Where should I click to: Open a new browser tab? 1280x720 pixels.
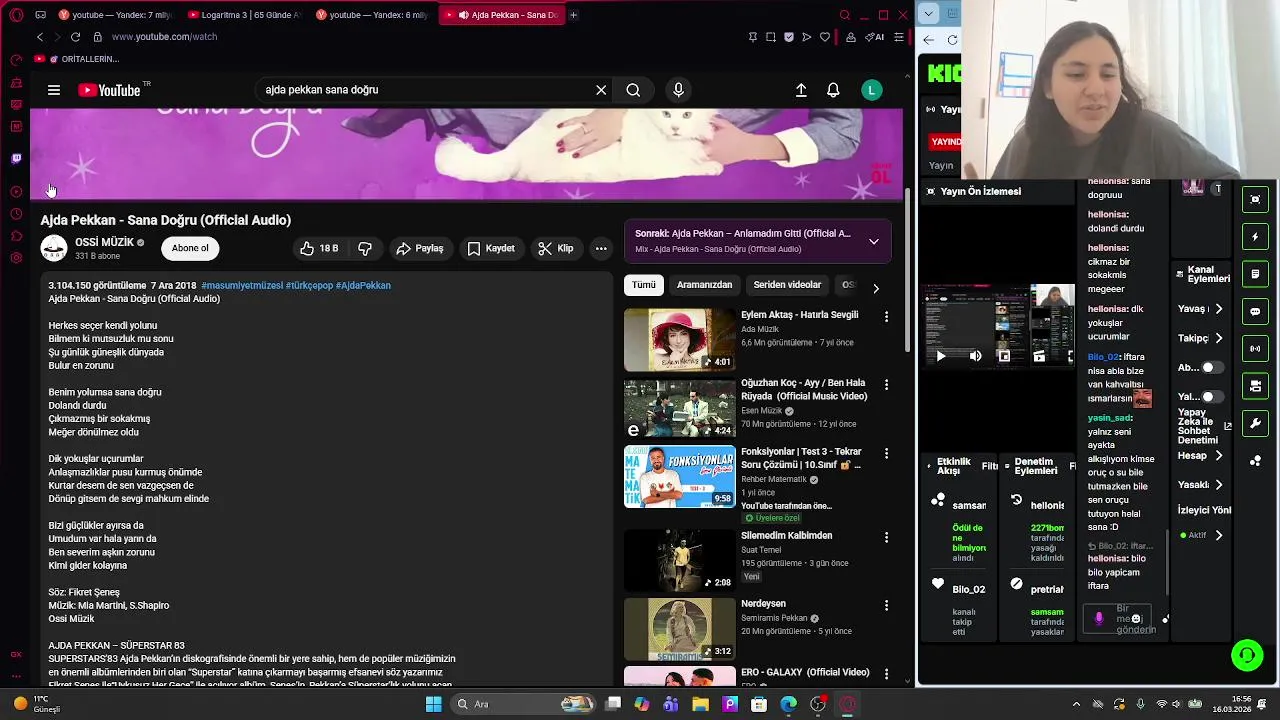574,15
